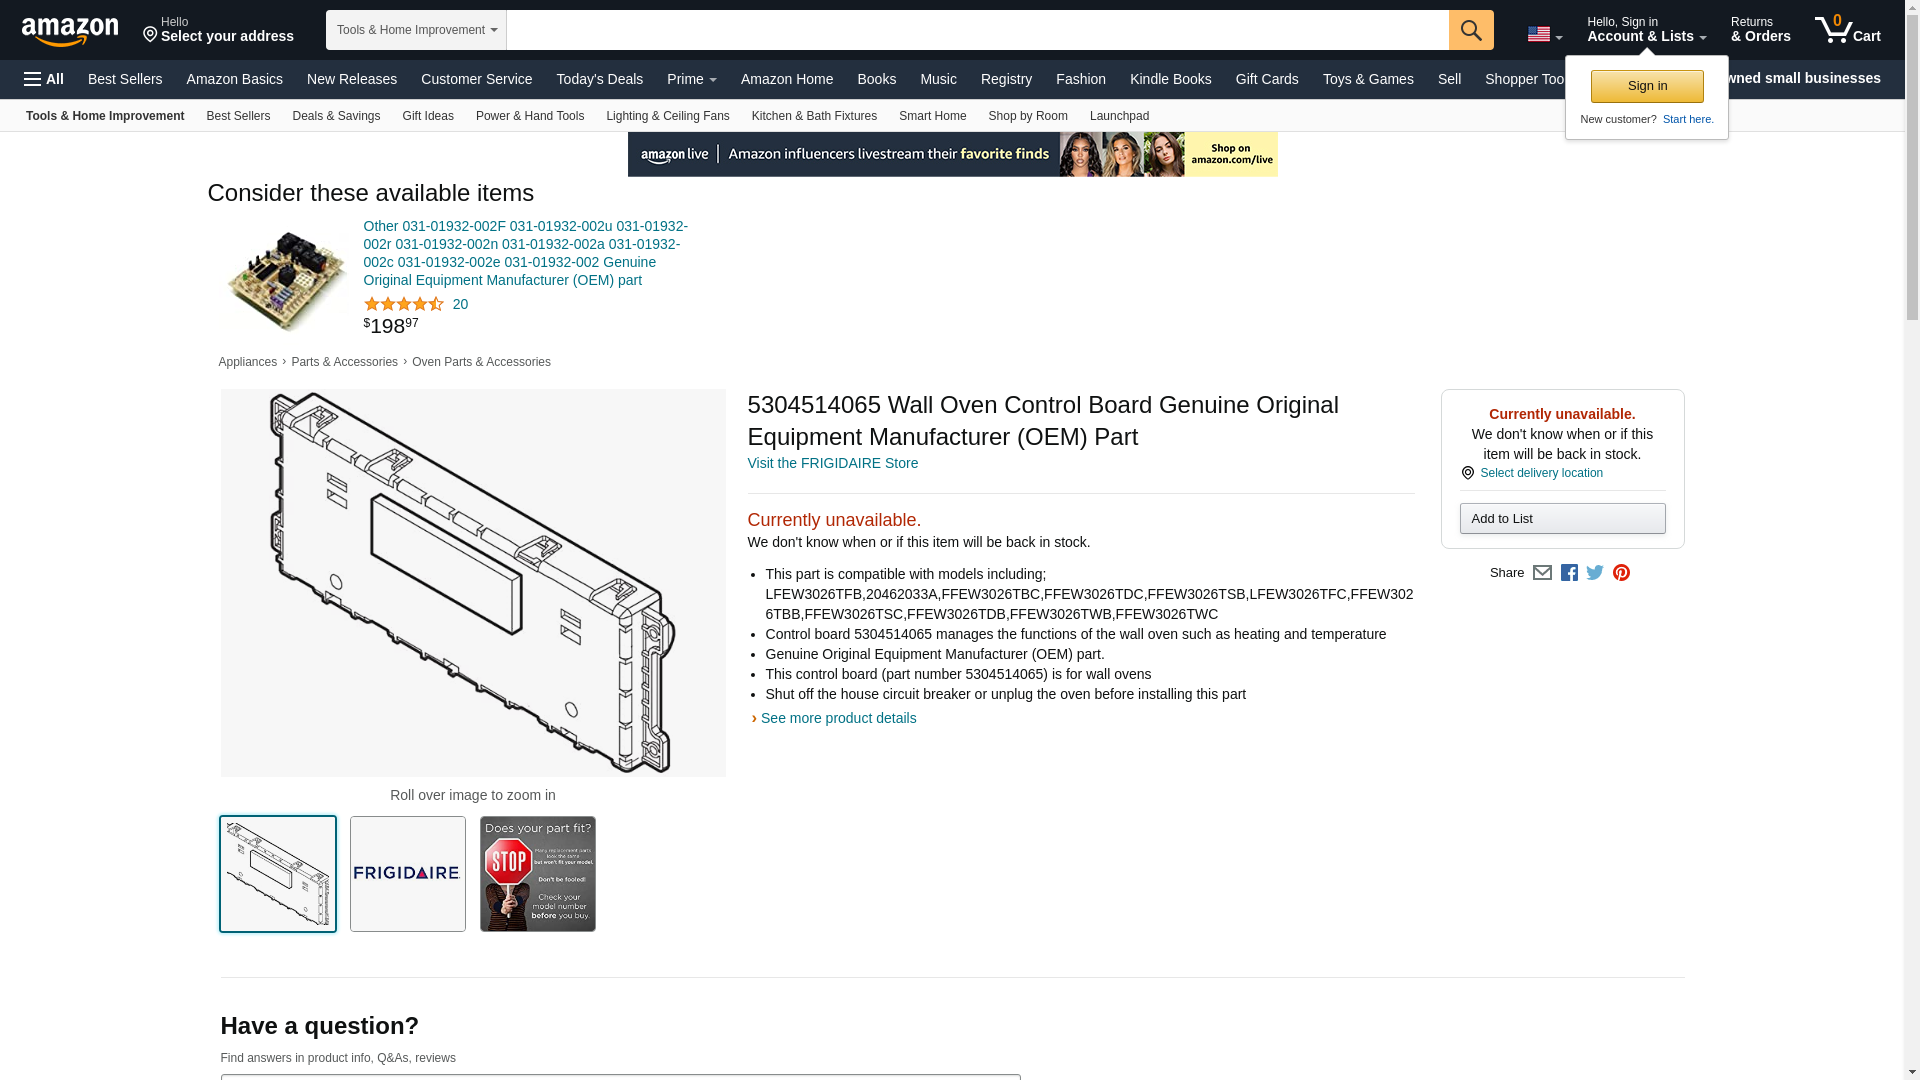Go to Power & Hand Tools subcategory
The image size is (1920, 1080).
pyautogui.click(x=530, y=116)
